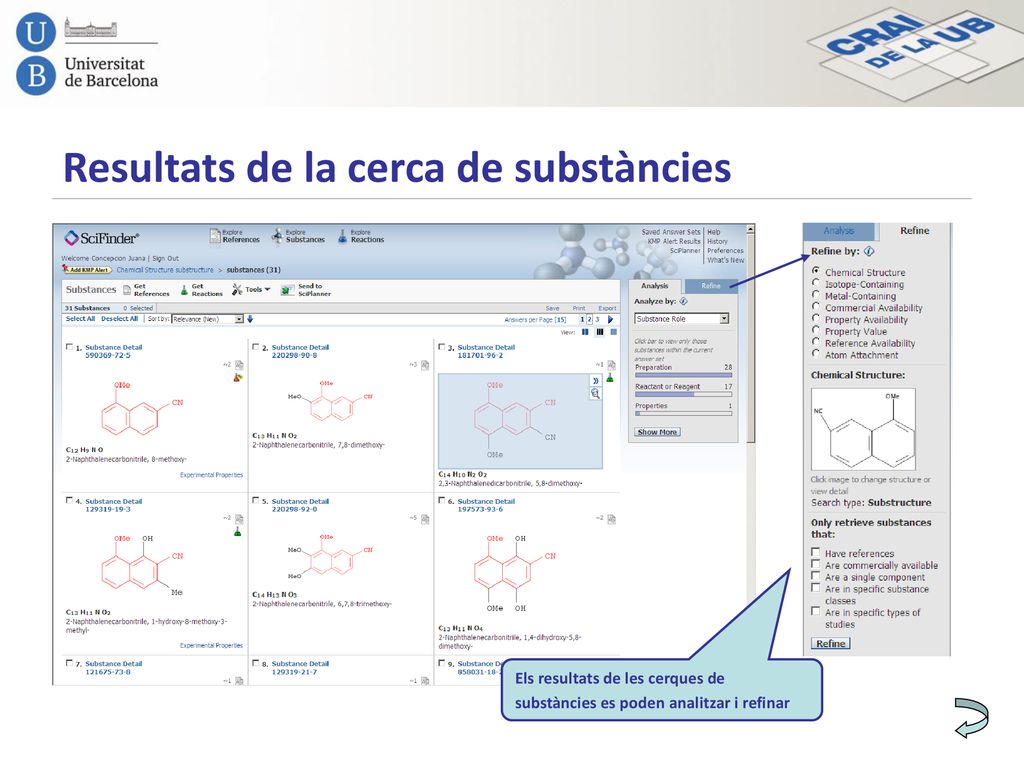Click Preparation analysis bar

pyautogui.click(x=683, y=376)
